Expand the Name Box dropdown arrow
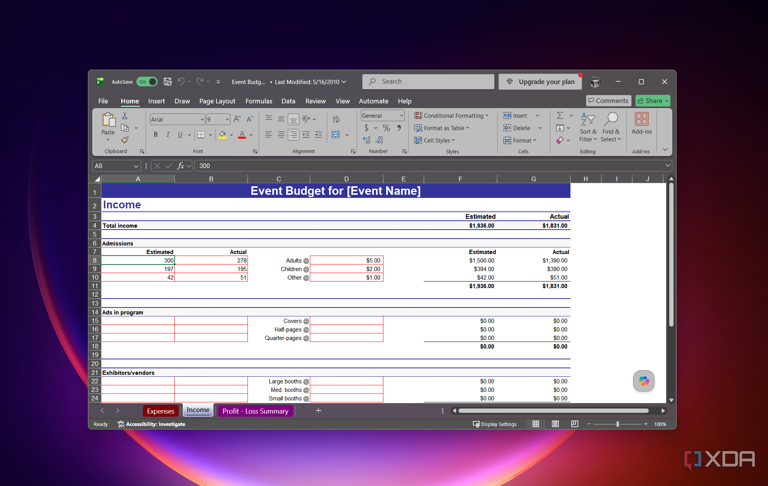 pyautogui.click(x=136, y=166)
